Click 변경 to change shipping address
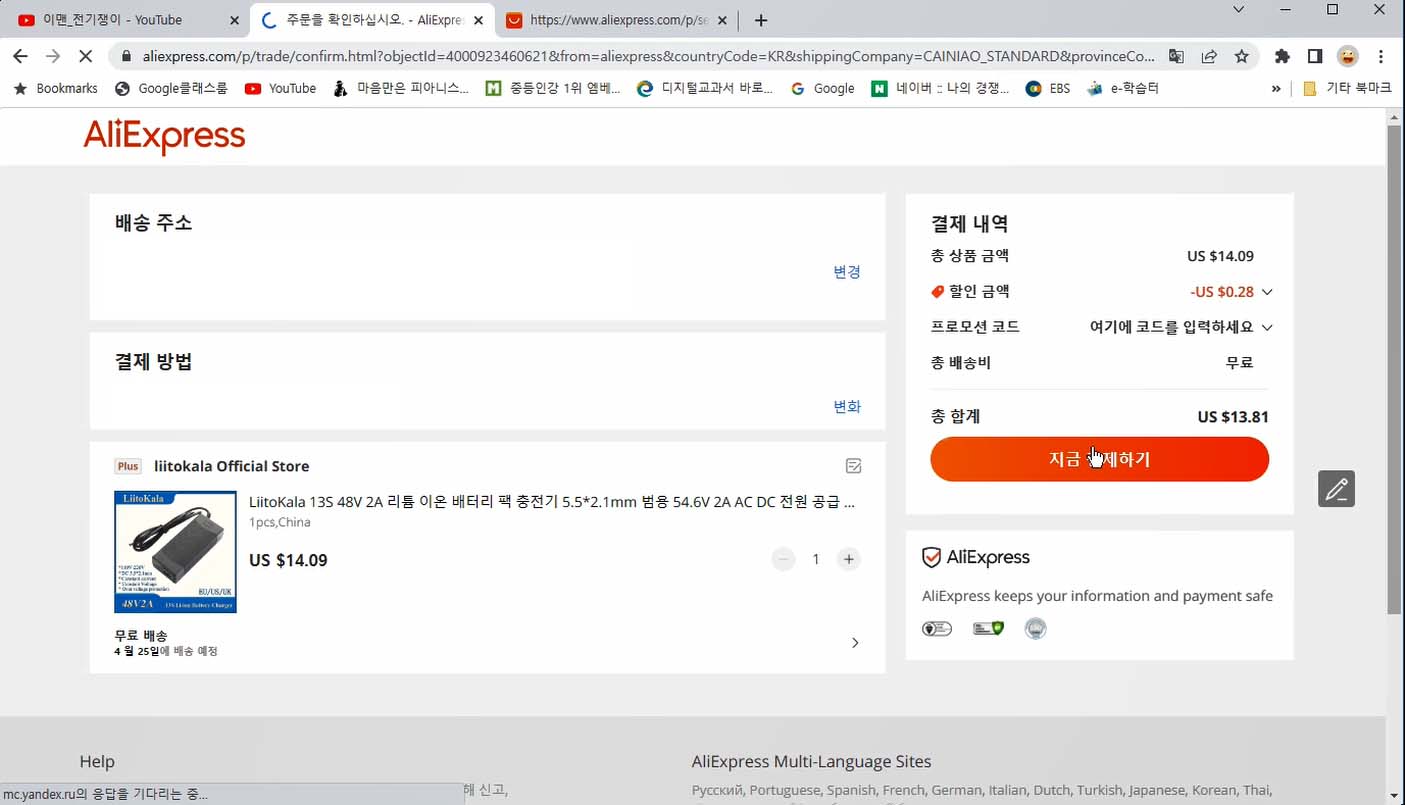This screenshot has height=805, width=1405. (847, 272)
